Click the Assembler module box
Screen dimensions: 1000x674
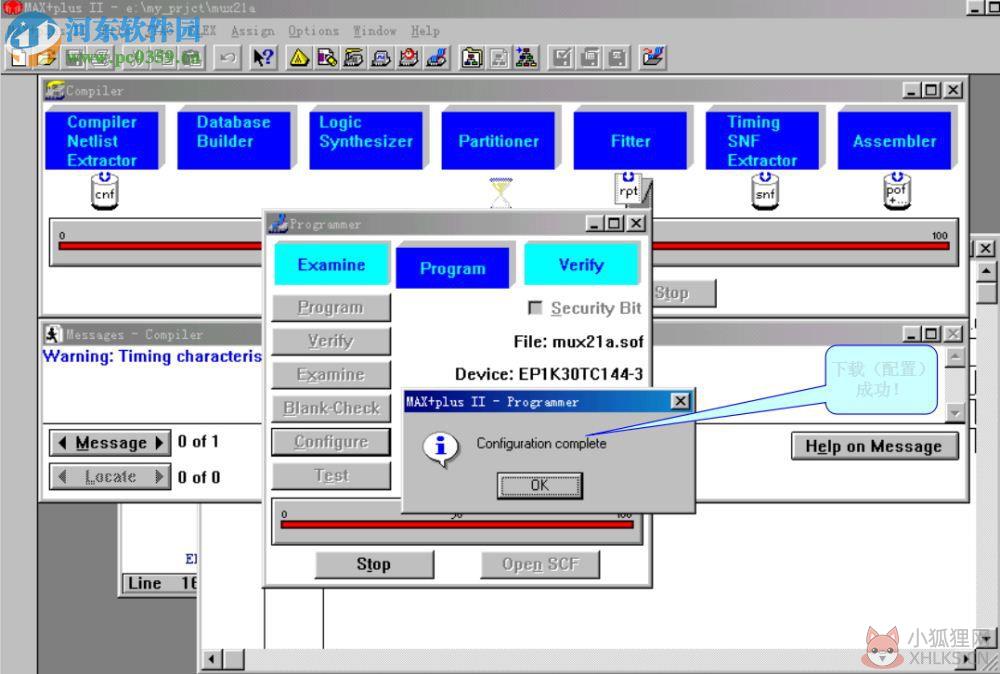(x=894, y=141)
